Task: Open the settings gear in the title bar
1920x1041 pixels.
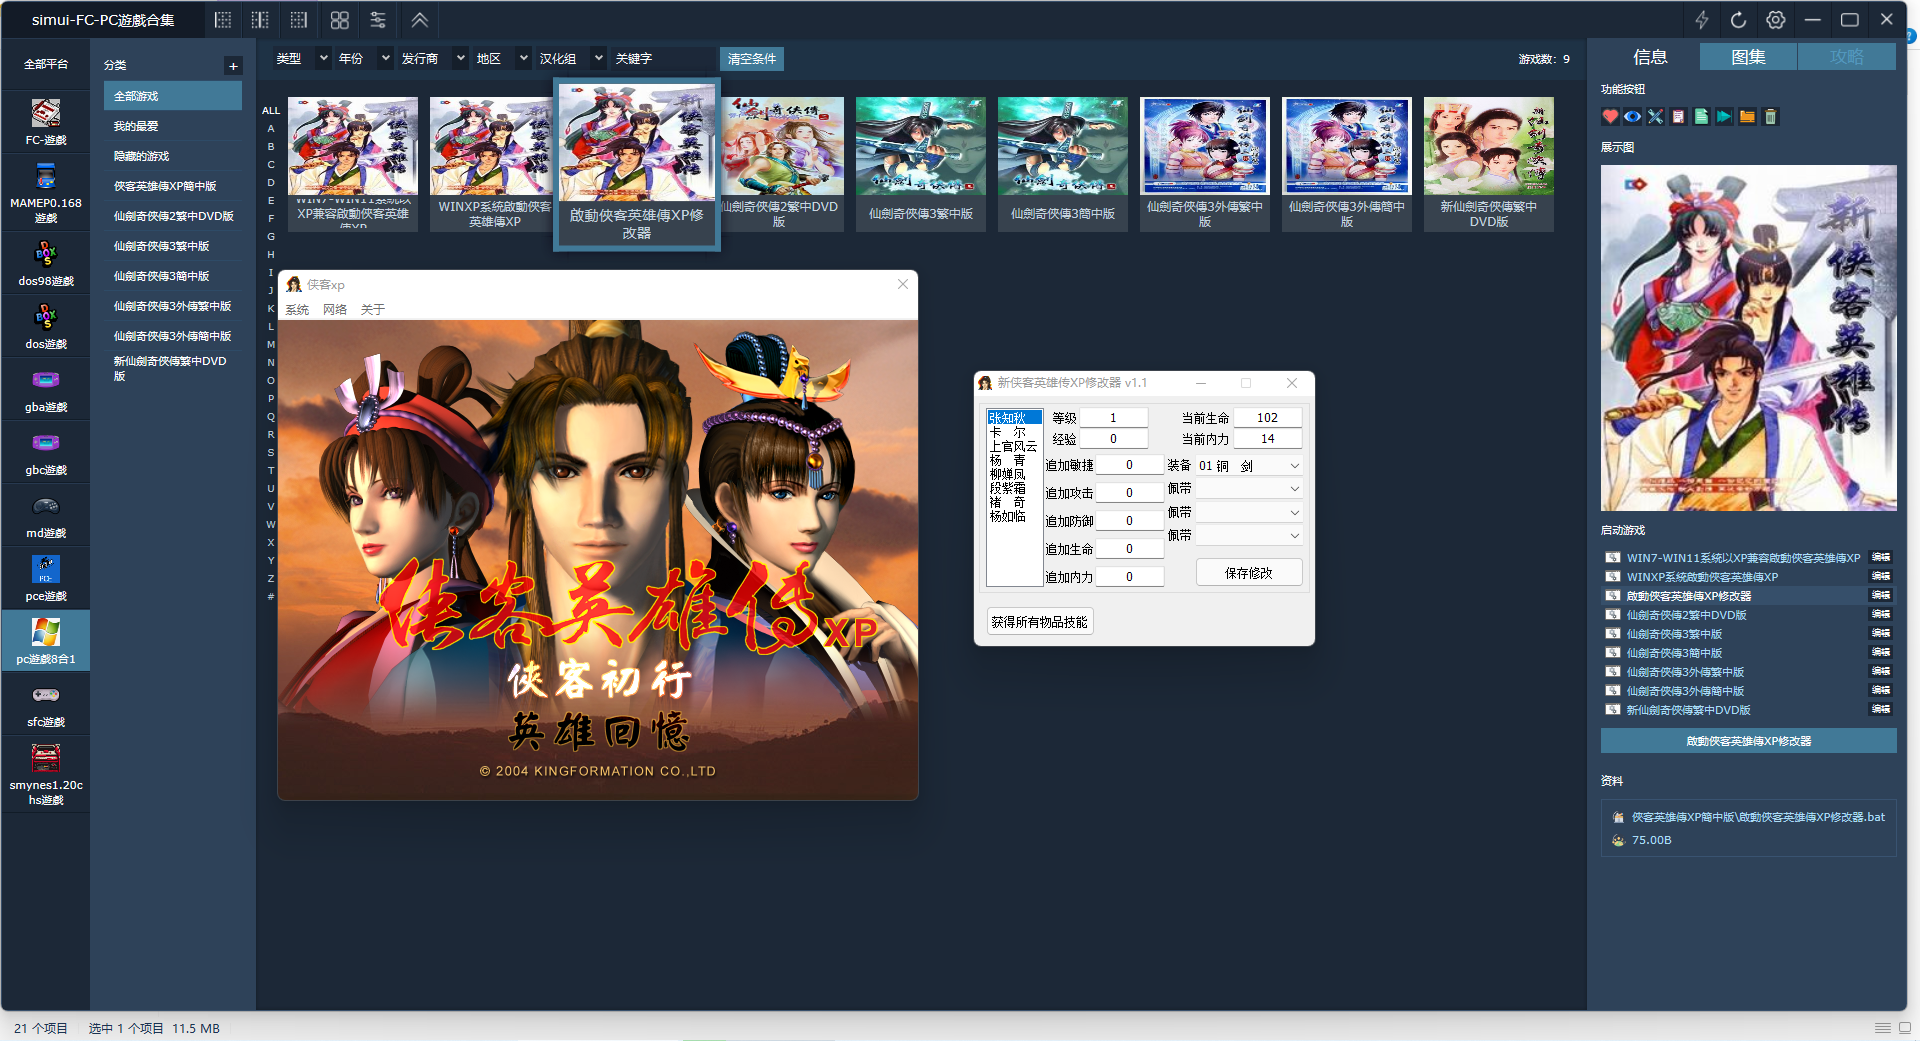Action: pyautogui.click(x=1775, y=19)
